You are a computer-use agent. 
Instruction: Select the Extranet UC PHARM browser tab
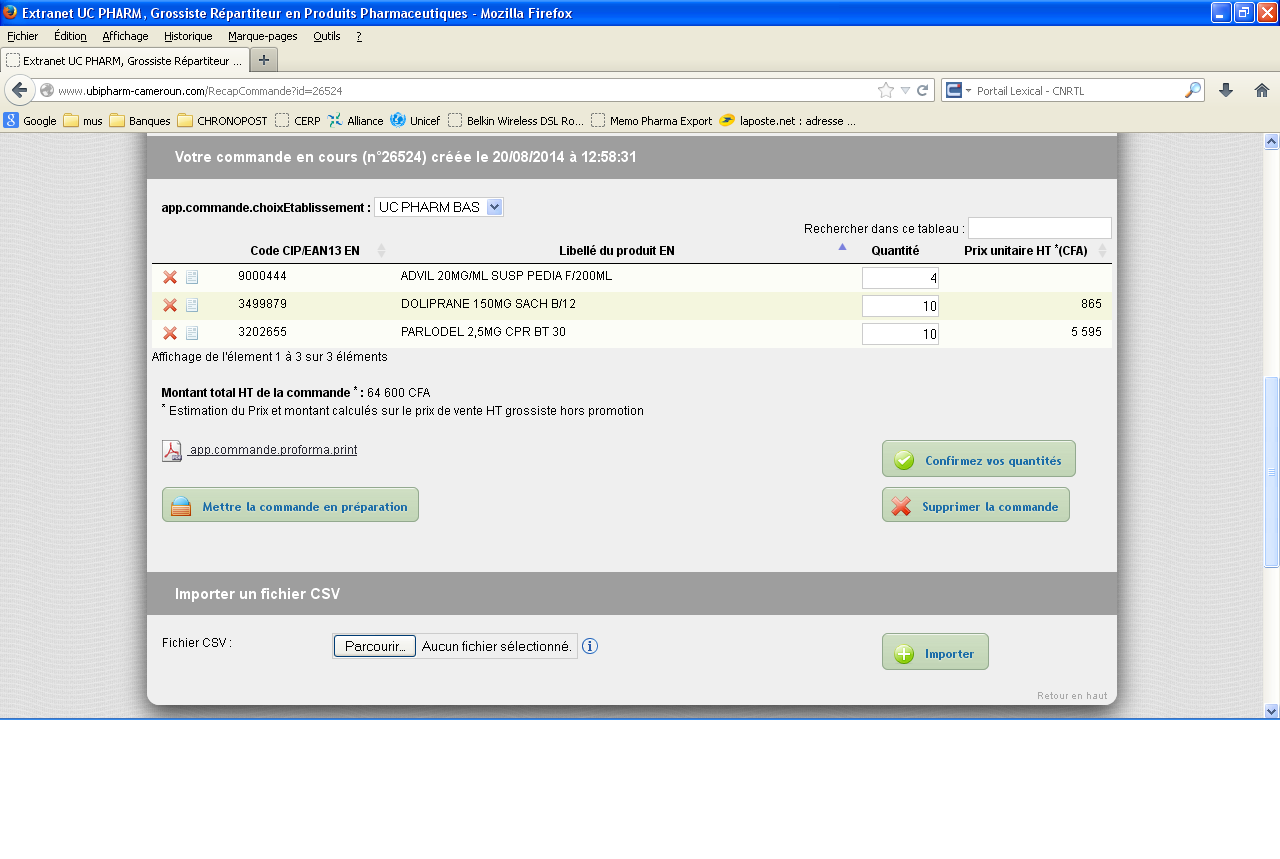tap(125, 60)
